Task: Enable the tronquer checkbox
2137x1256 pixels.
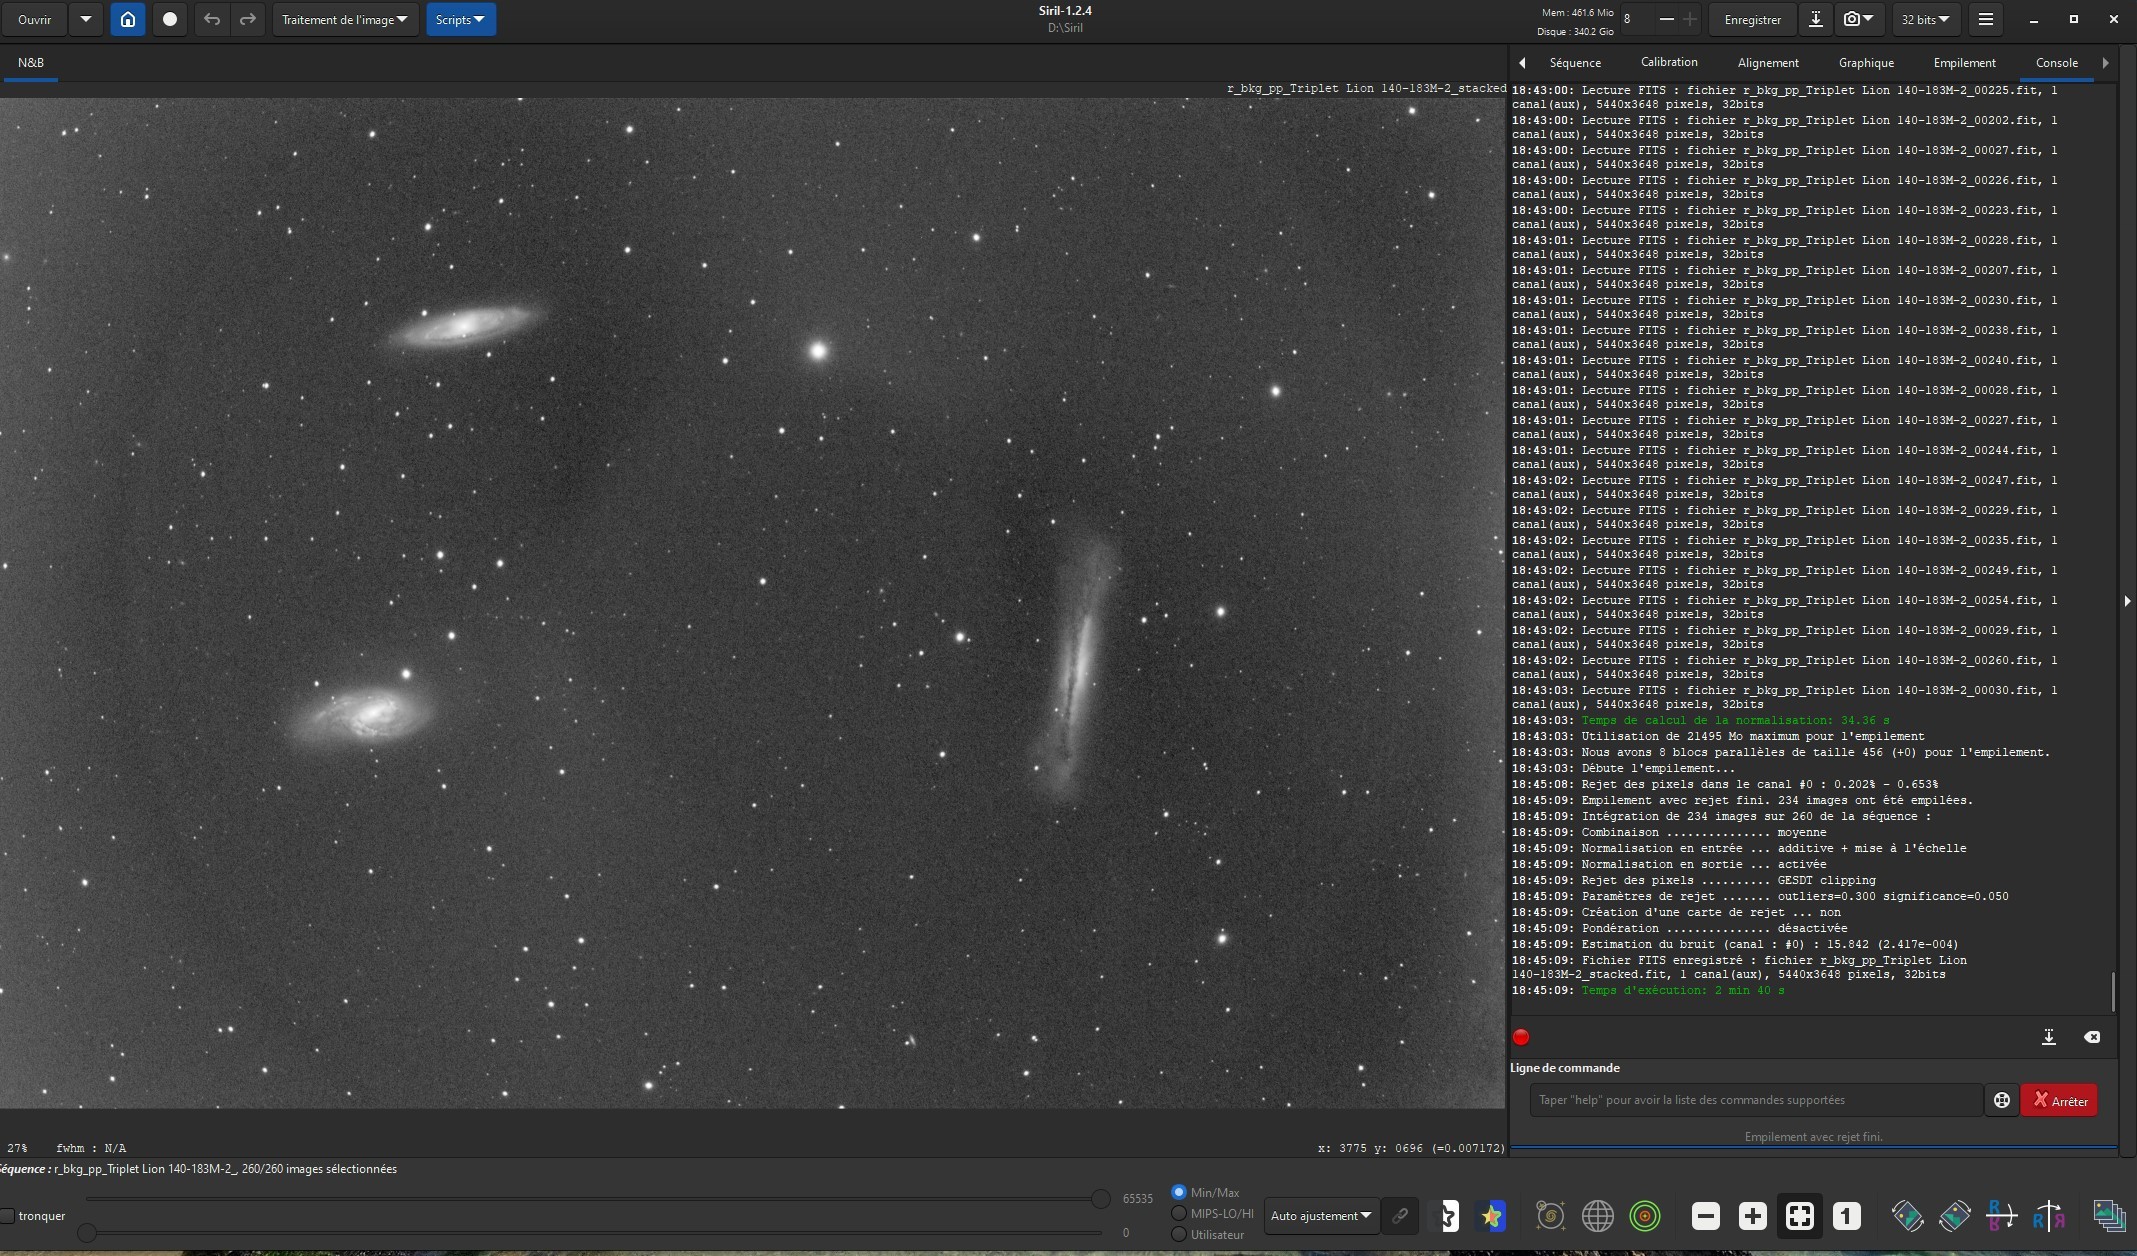Action: [8, 1216]
